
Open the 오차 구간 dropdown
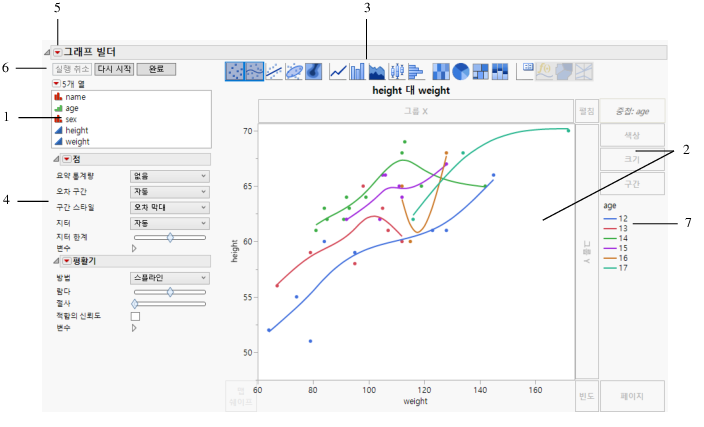[x=170, y=192]
